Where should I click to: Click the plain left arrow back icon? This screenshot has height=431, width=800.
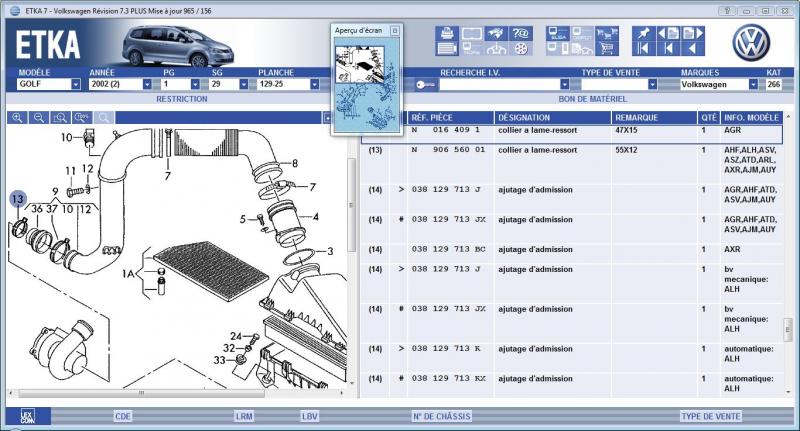[x=693, y=48]
